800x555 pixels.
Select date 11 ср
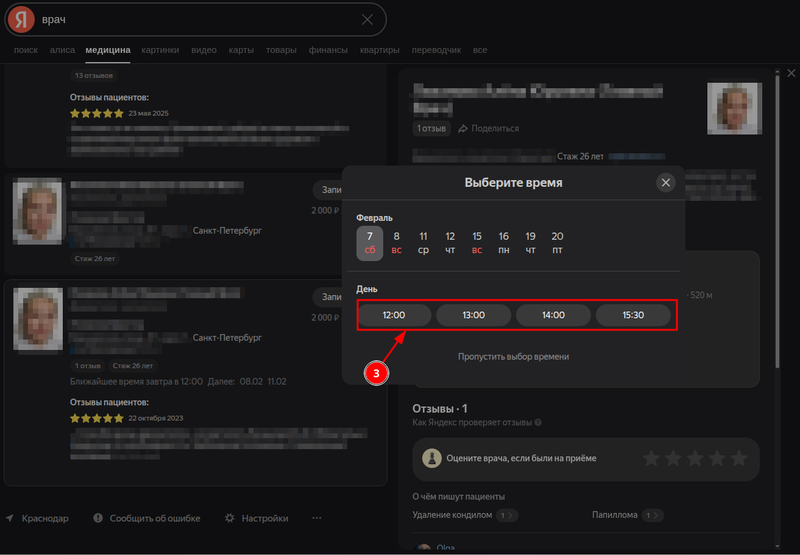(x=423, y=243)
